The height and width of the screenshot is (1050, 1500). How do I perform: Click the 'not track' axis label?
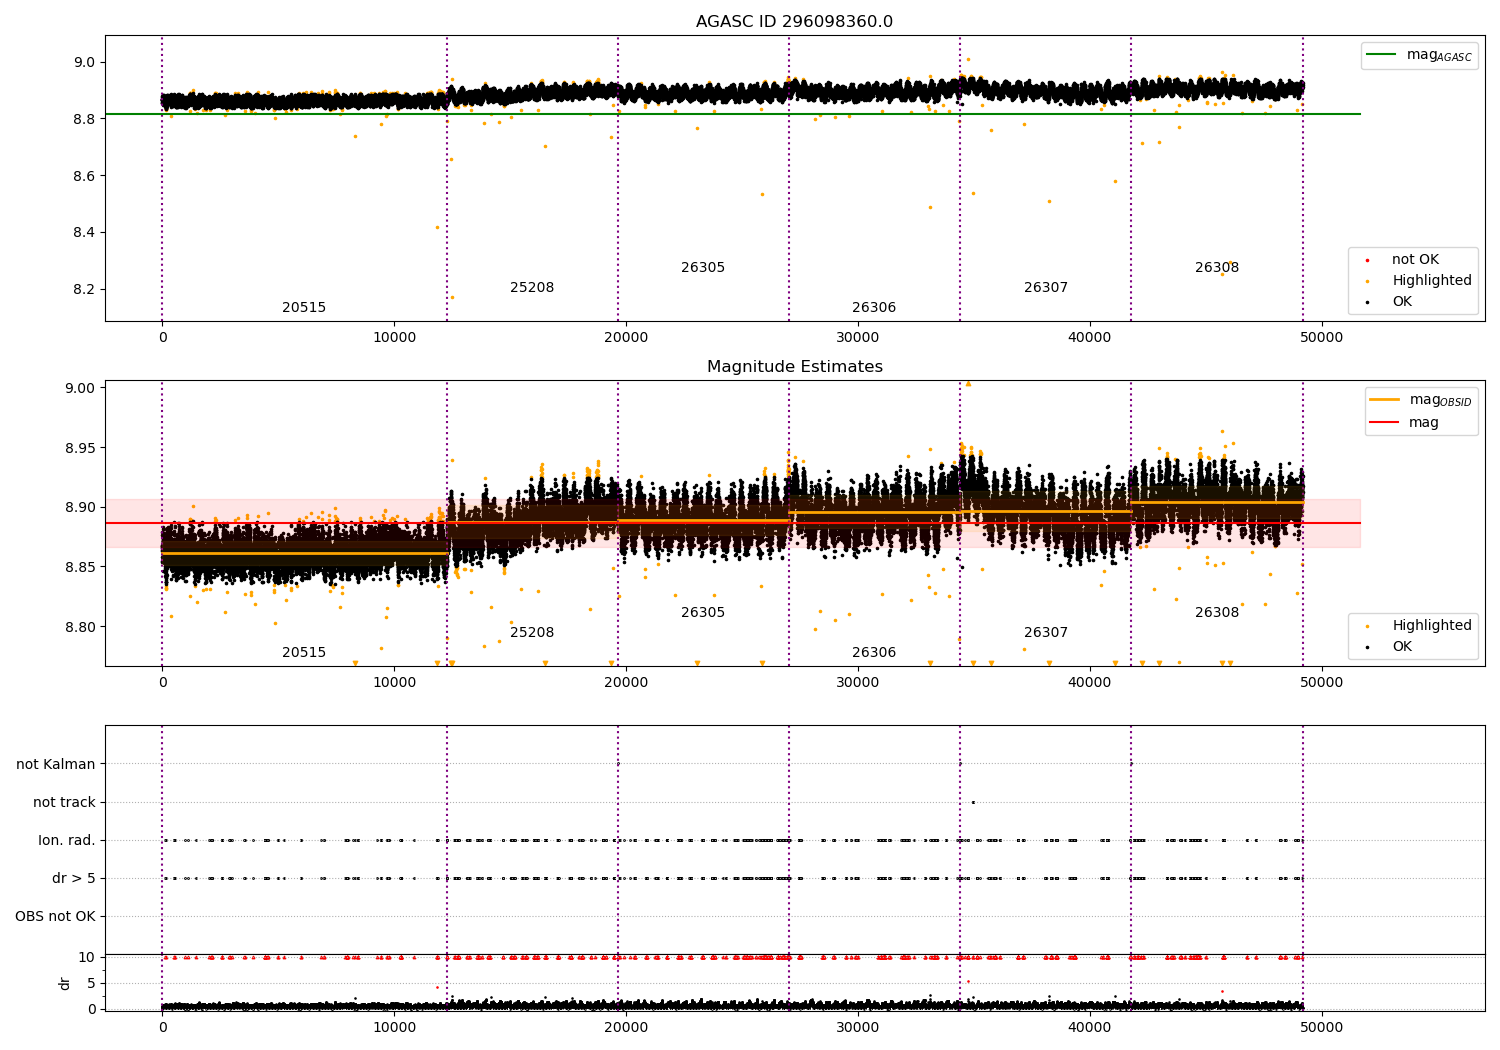64,803
